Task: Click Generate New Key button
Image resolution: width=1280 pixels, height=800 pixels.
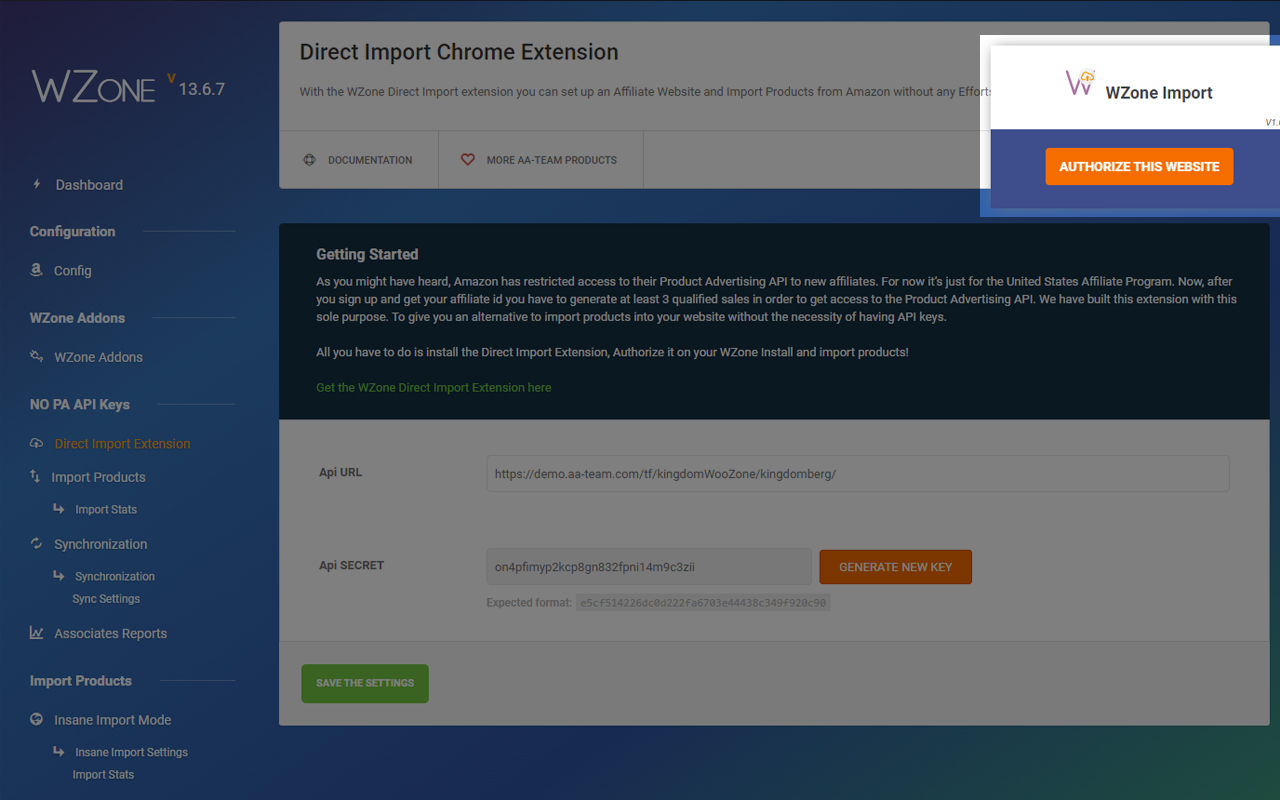Action: [x=895, y=567]
